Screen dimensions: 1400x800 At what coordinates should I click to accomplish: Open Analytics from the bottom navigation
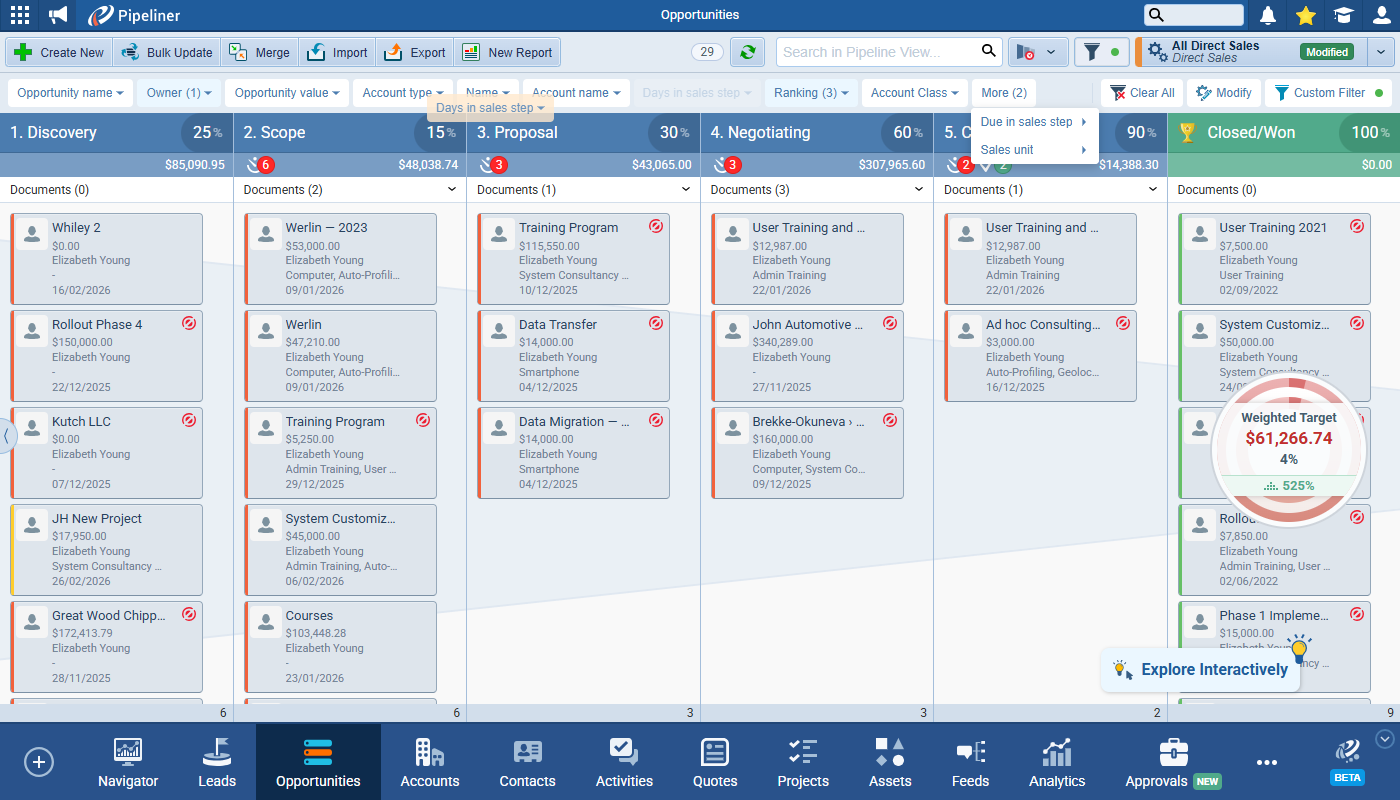(x=1056, y=763)
